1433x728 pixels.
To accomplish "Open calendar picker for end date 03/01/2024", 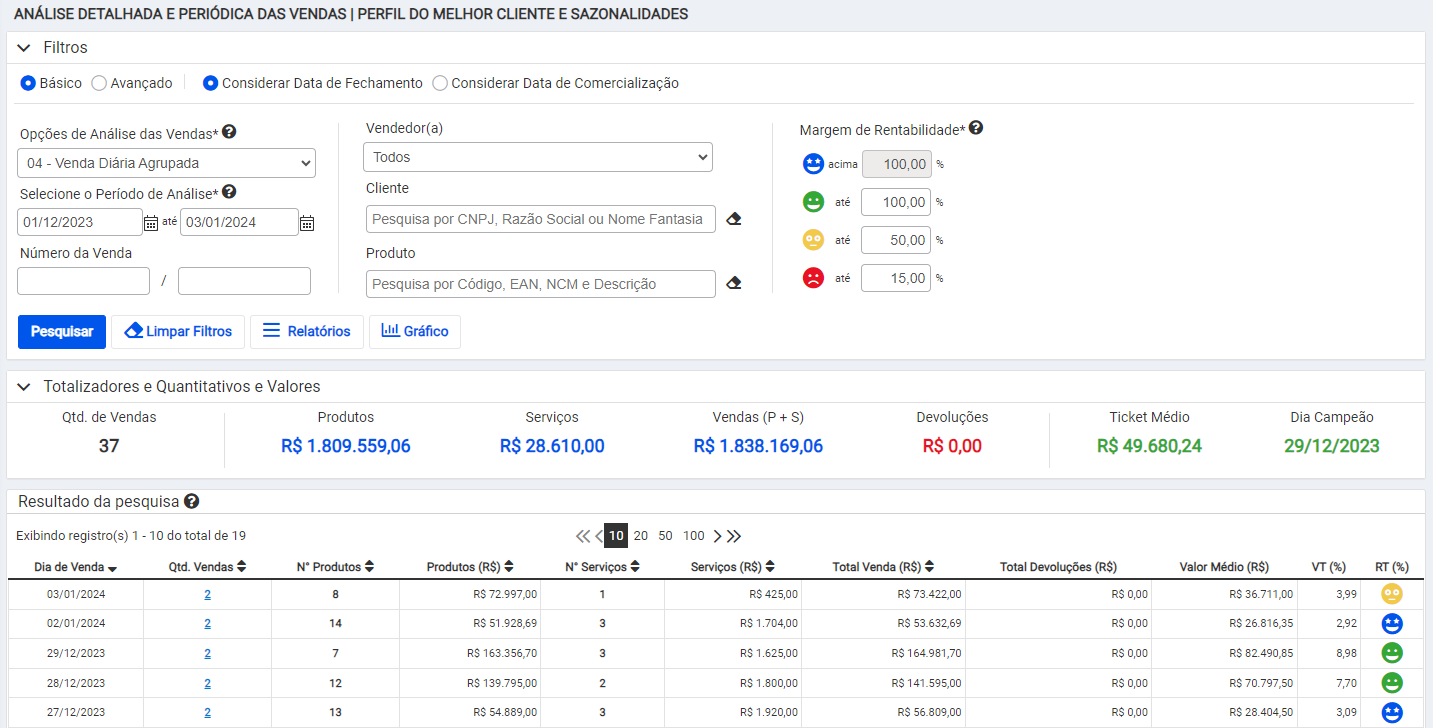I will point(307,223).
